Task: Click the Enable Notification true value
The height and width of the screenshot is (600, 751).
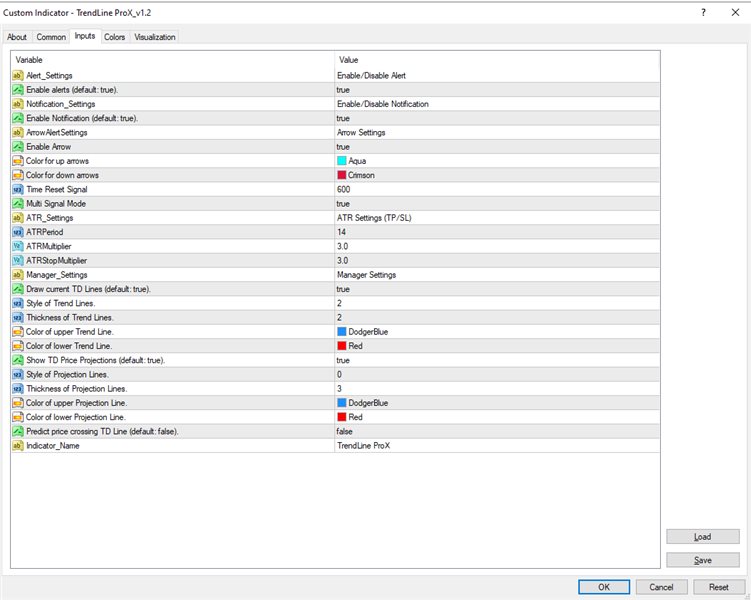Action: click(x=343, y=118)
